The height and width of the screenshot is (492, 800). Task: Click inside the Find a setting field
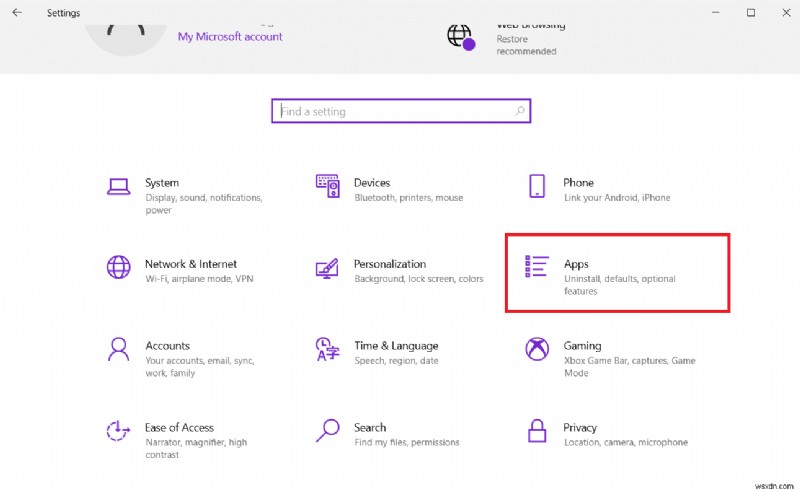click(x=390, y=112)
